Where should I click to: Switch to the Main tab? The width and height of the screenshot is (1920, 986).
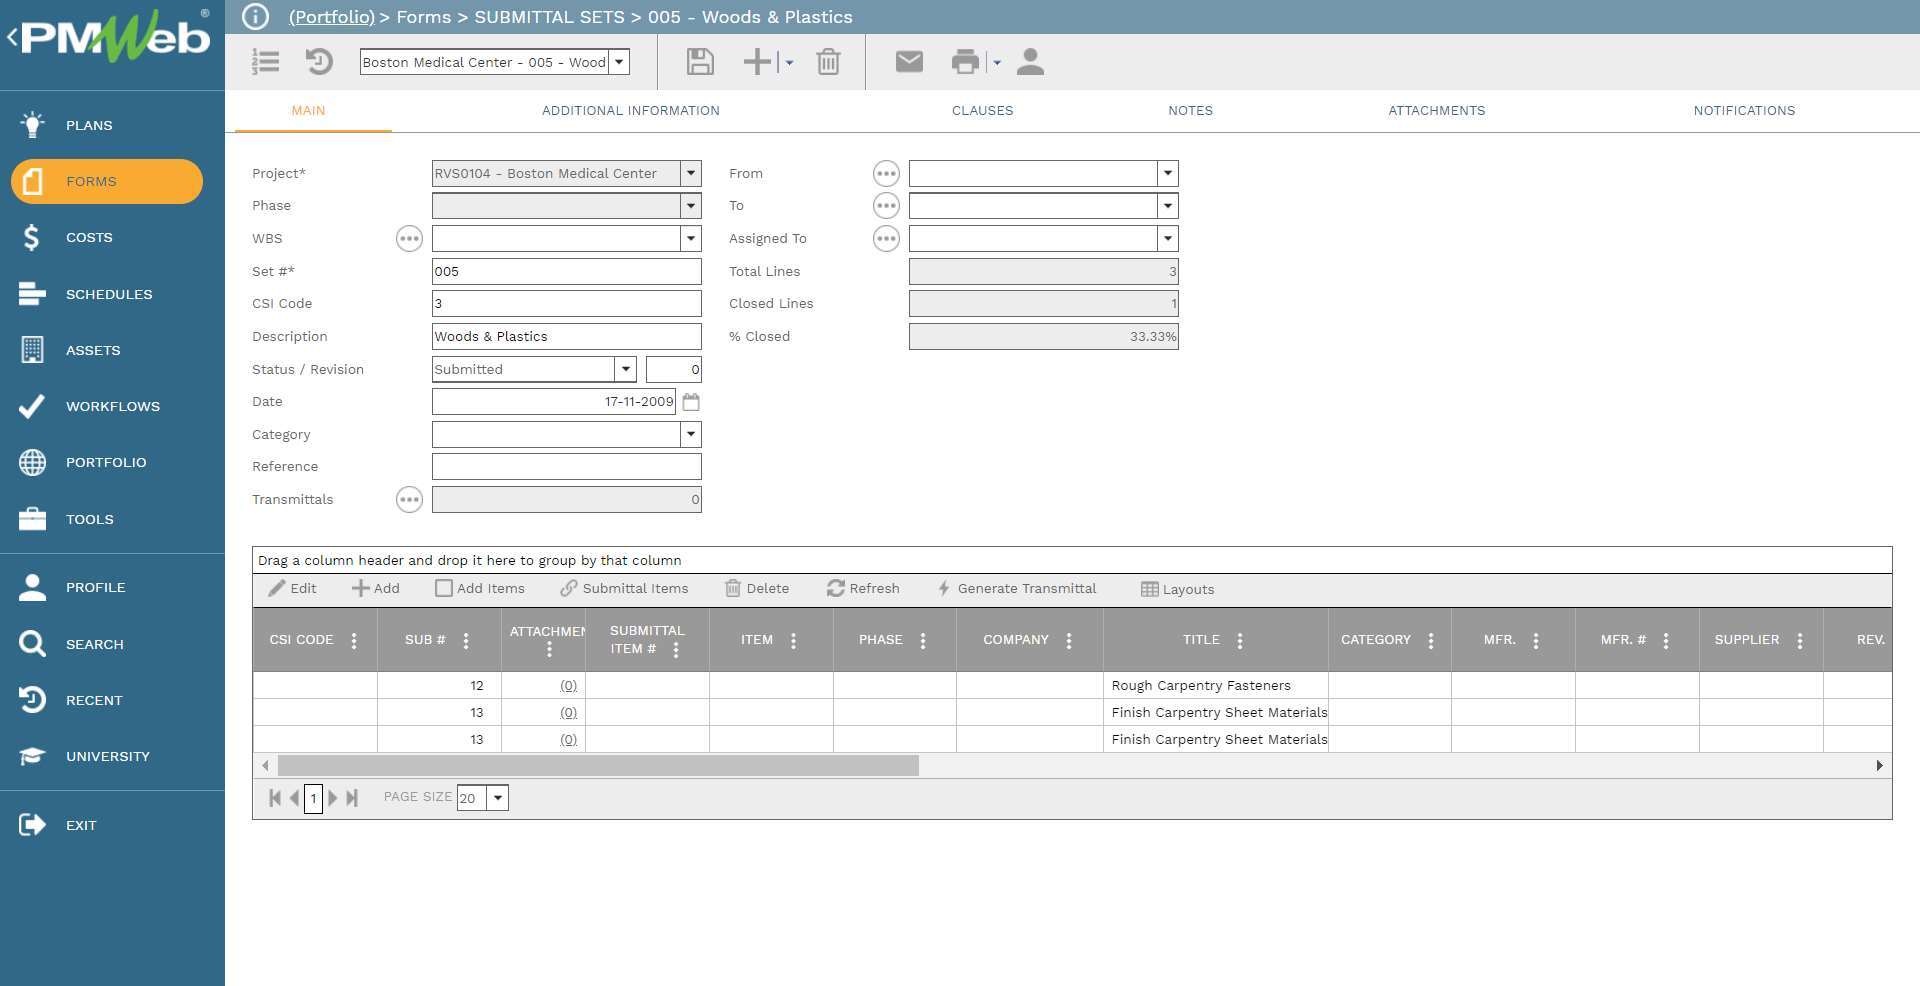(x=308, y=110)
